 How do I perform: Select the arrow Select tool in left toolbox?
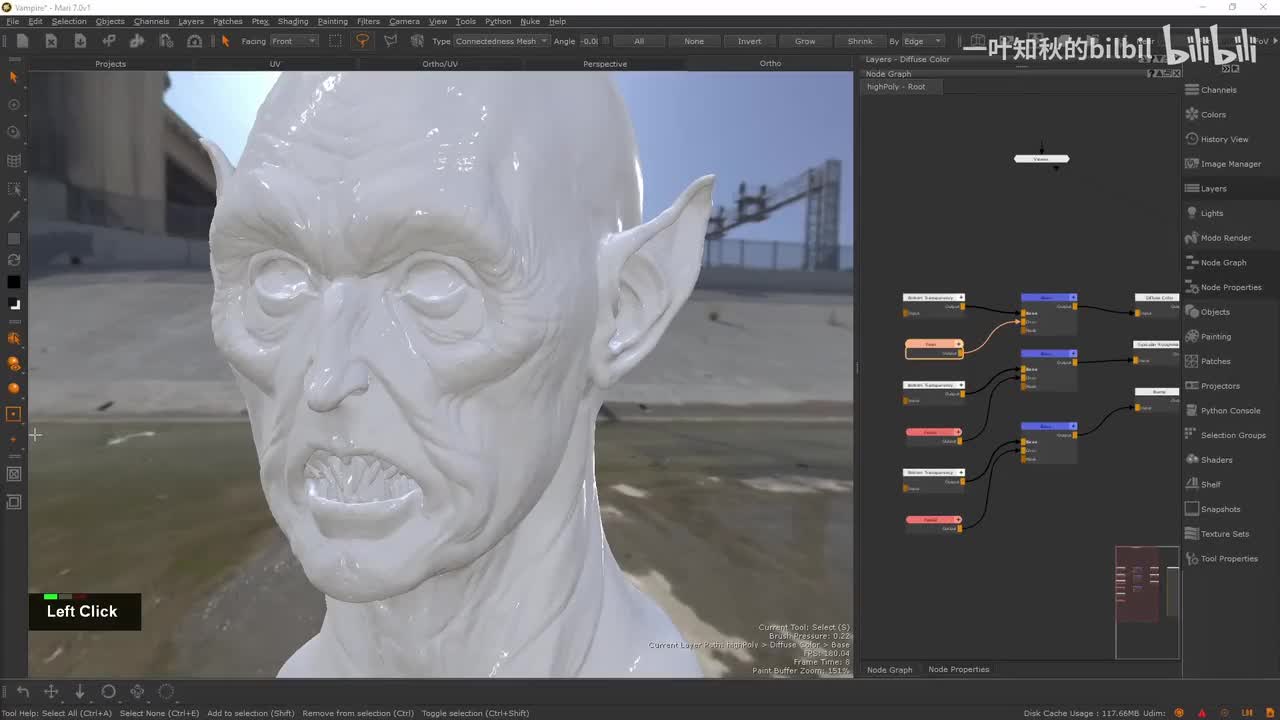(x=14, y=77)
